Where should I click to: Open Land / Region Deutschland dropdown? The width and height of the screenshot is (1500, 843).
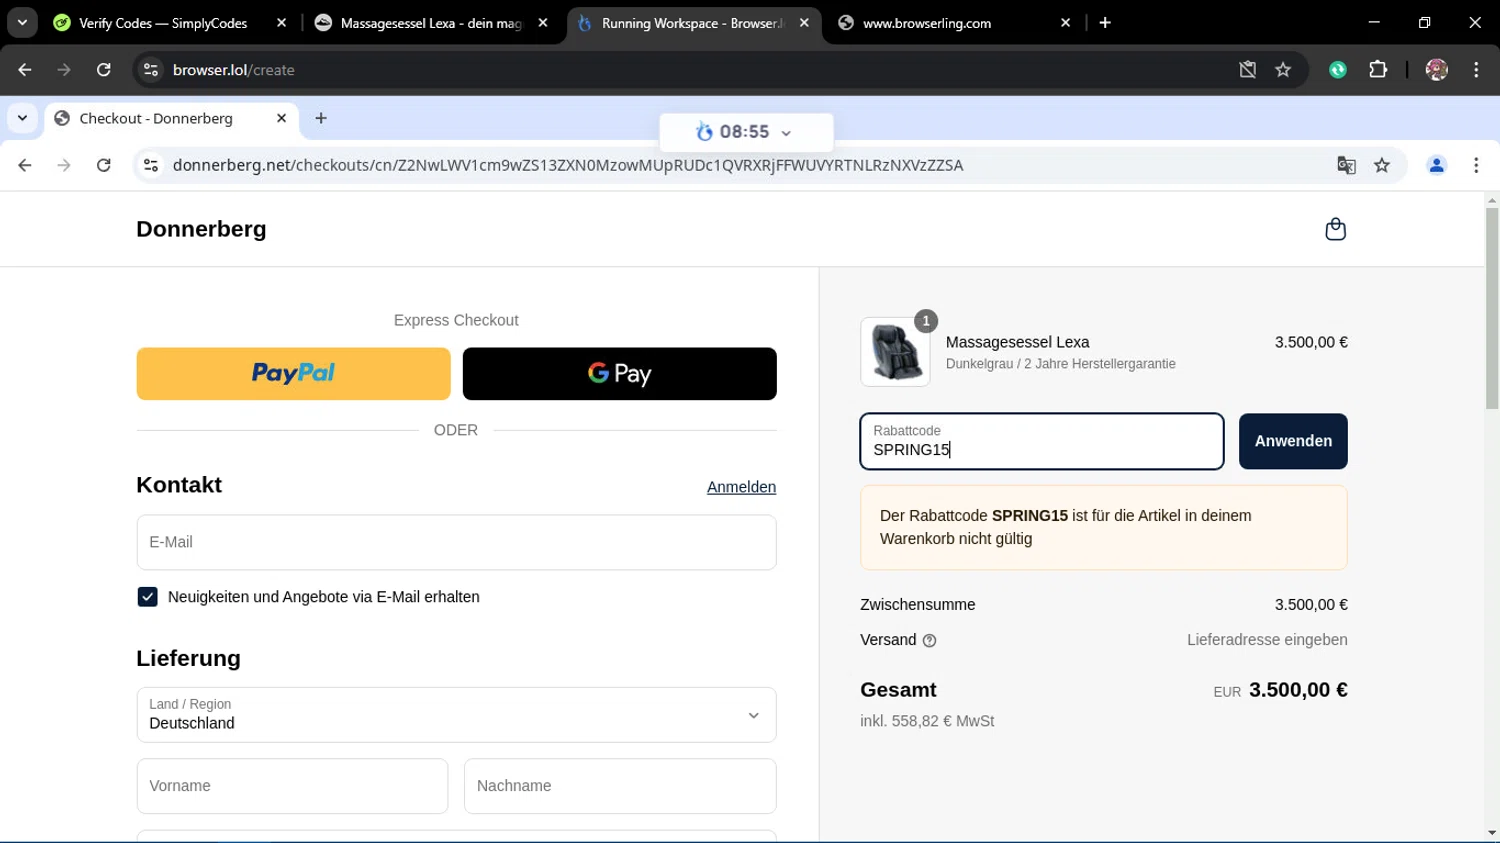coord(456,715)
